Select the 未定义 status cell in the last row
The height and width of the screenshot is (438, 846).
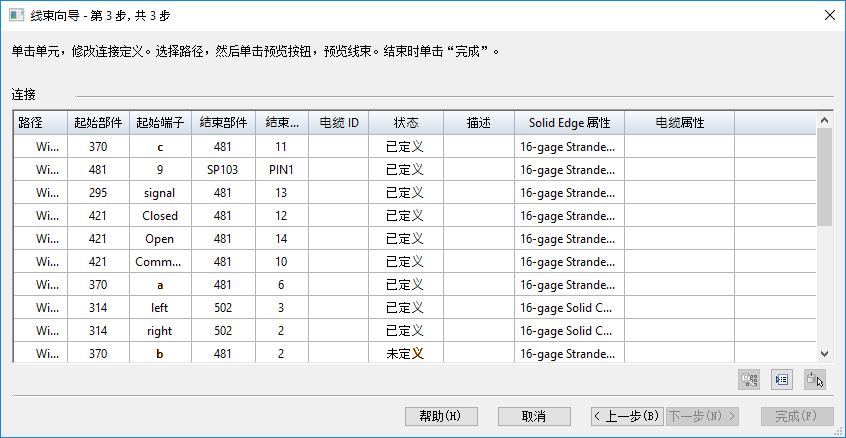[405, 353]
